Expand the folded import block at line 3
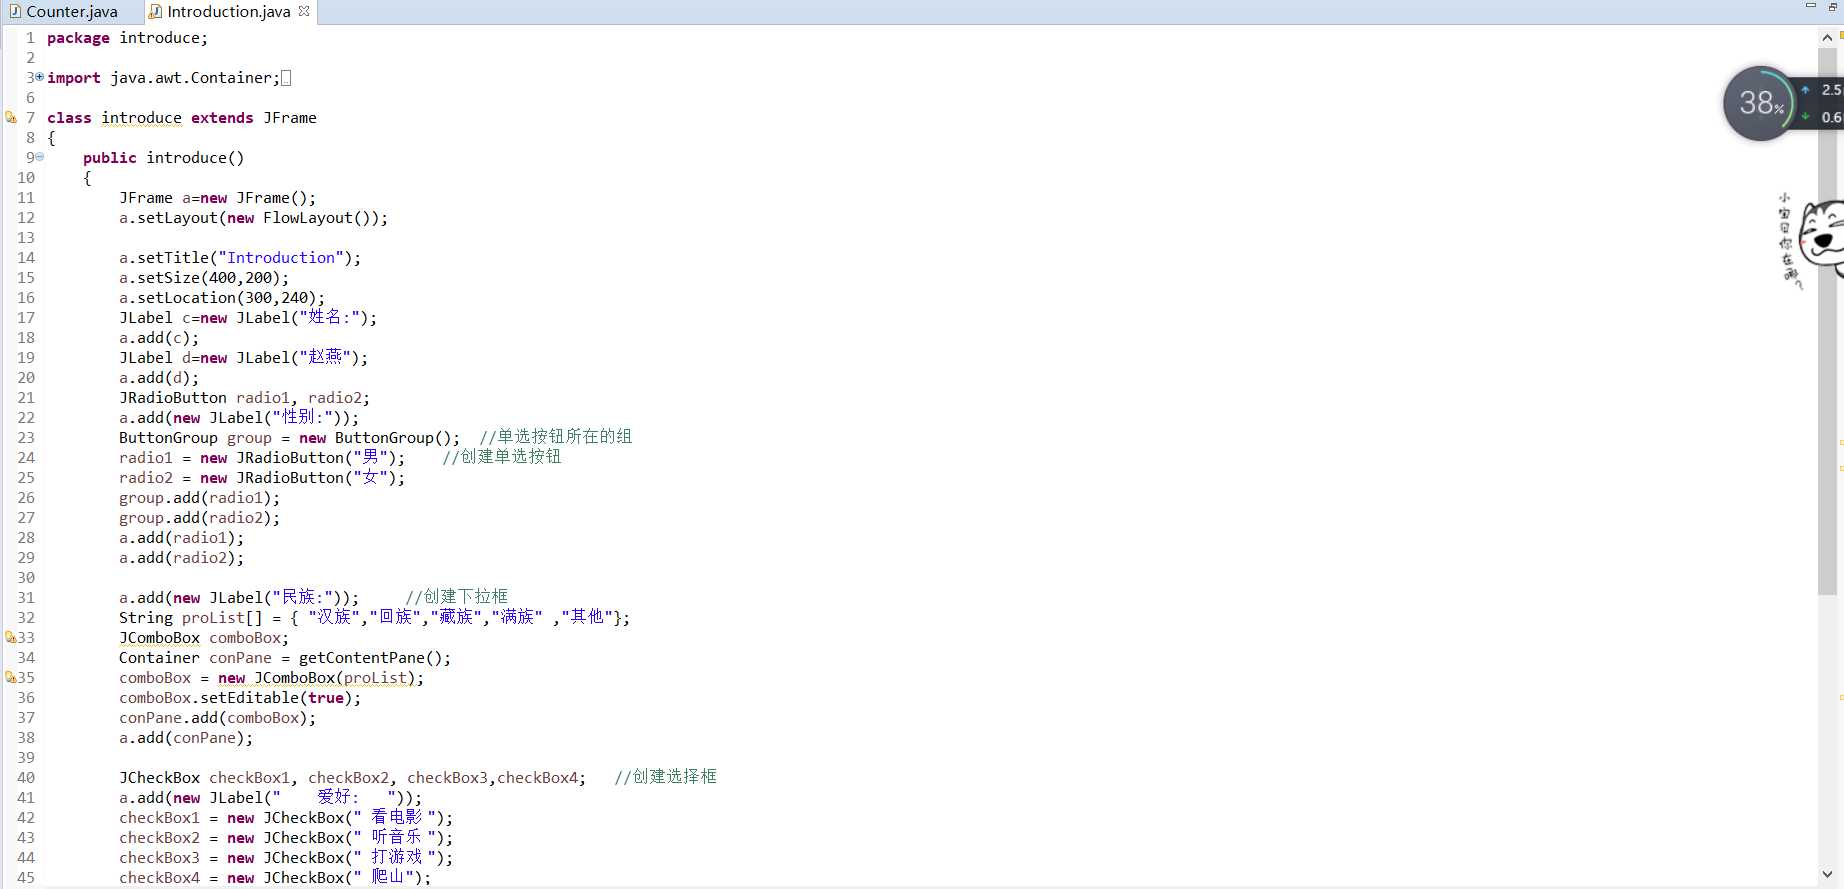 pyautogui.click(x=39, y=77)
